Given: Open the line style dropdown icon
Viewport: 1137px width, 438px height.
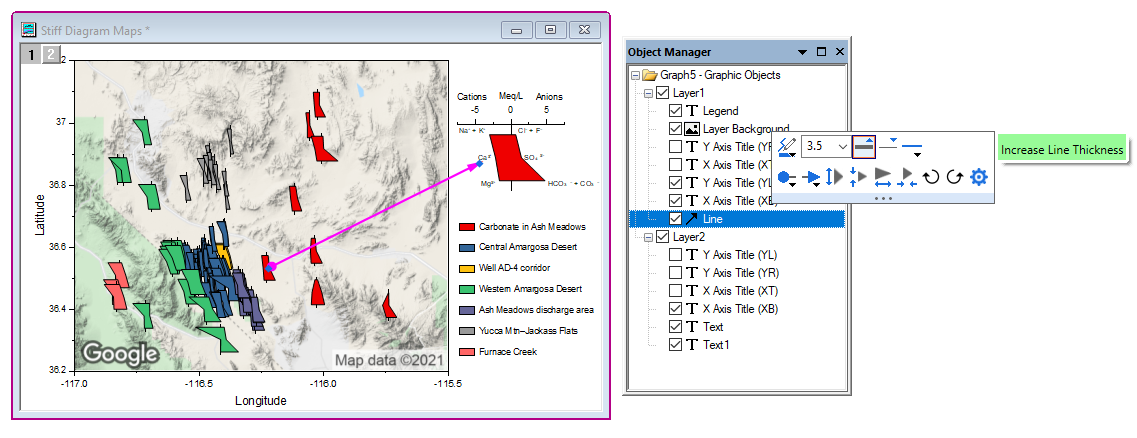Looking at the screenshot, I should click(912, 147).
